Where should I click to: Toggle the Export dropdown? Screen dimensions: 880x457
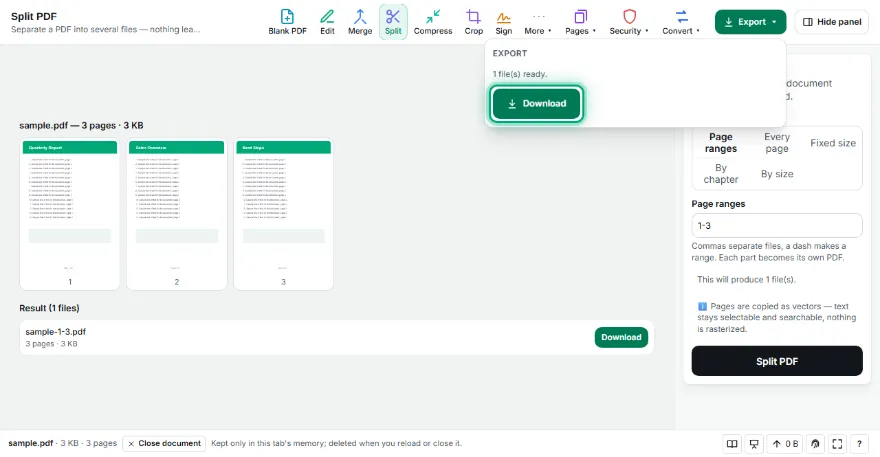[x=750, y=22]
